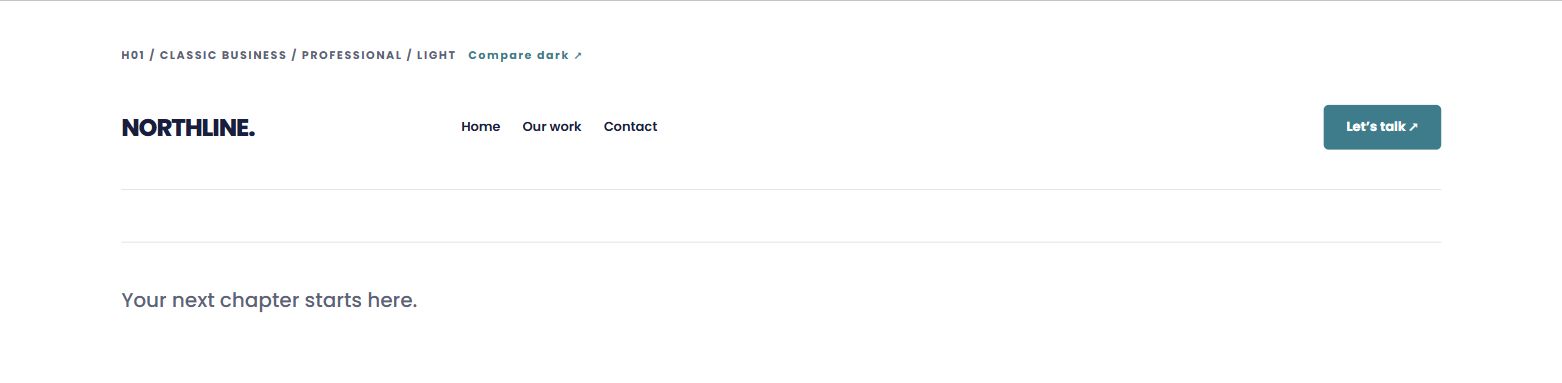Open the Home nav item
Viewport: 1562px width, 383px height.
pyautogui.click(x=480, y=127)
